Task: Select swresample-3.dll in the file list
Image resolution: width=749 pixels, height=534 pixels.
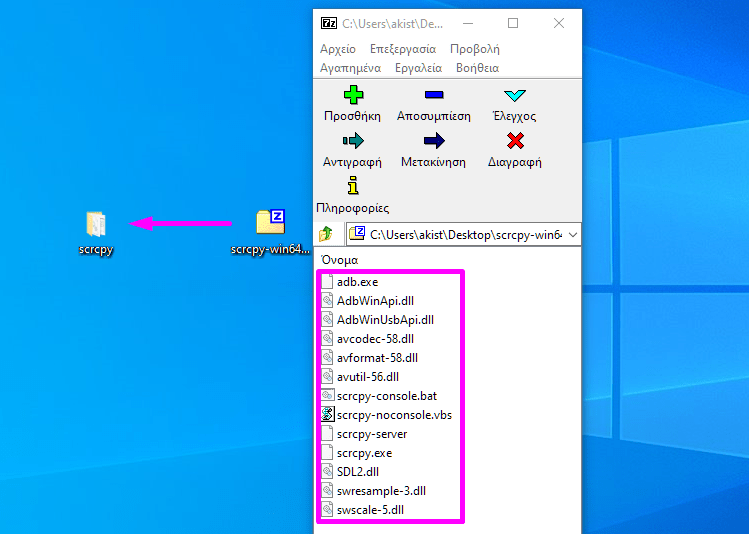Action: click(381, 491)
